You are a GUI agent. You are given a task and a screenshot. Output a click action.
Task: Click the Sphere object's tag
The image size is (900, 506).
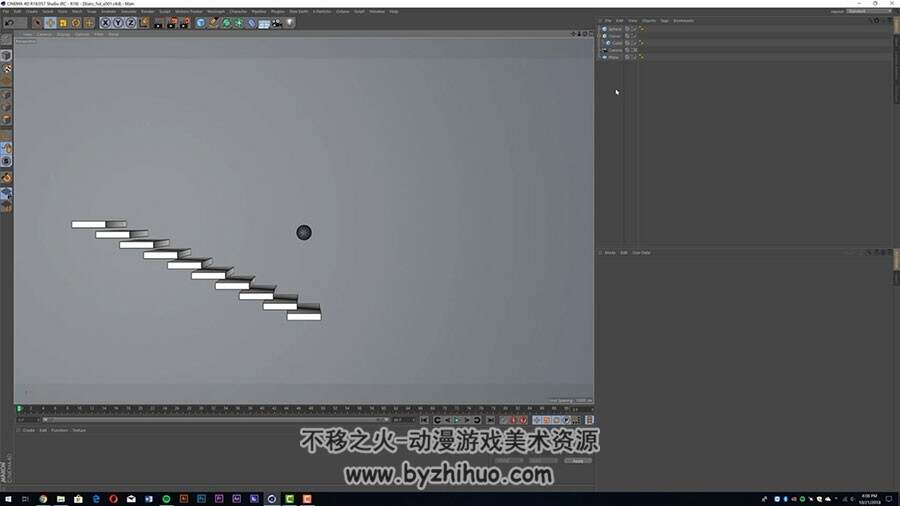[641, 29]
